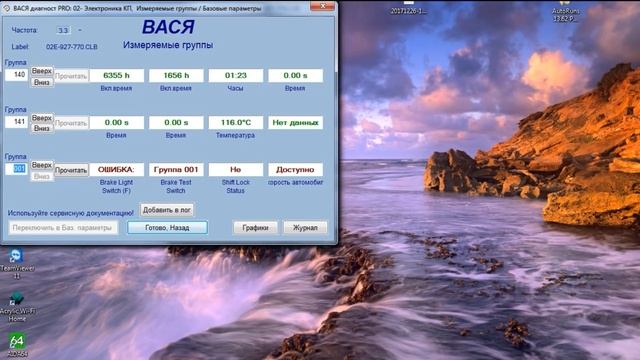This screenshot has height=360, width=640.
Task: Close the ВАСЯ diagnost window
Action: (322, 6)
